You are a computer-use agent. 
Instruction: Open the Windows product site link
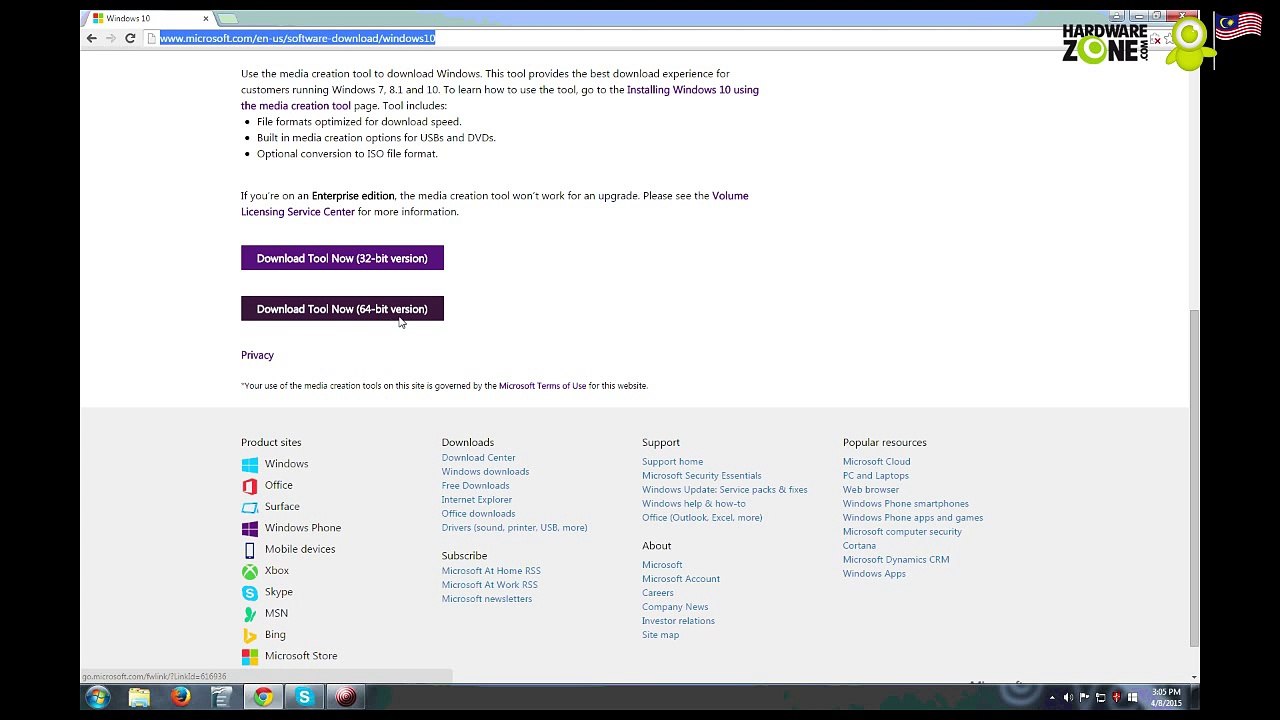coord(286,464)
